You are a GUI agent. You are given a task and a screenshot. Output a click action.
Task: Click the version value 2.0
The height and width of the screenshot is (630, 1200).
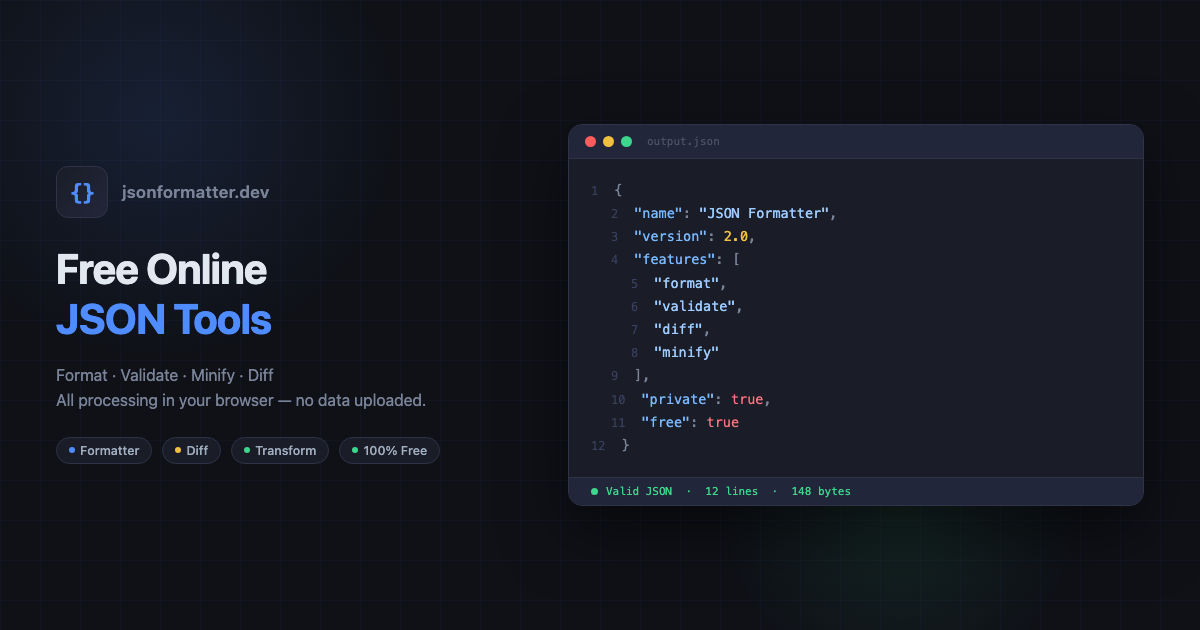pos(736,237)
